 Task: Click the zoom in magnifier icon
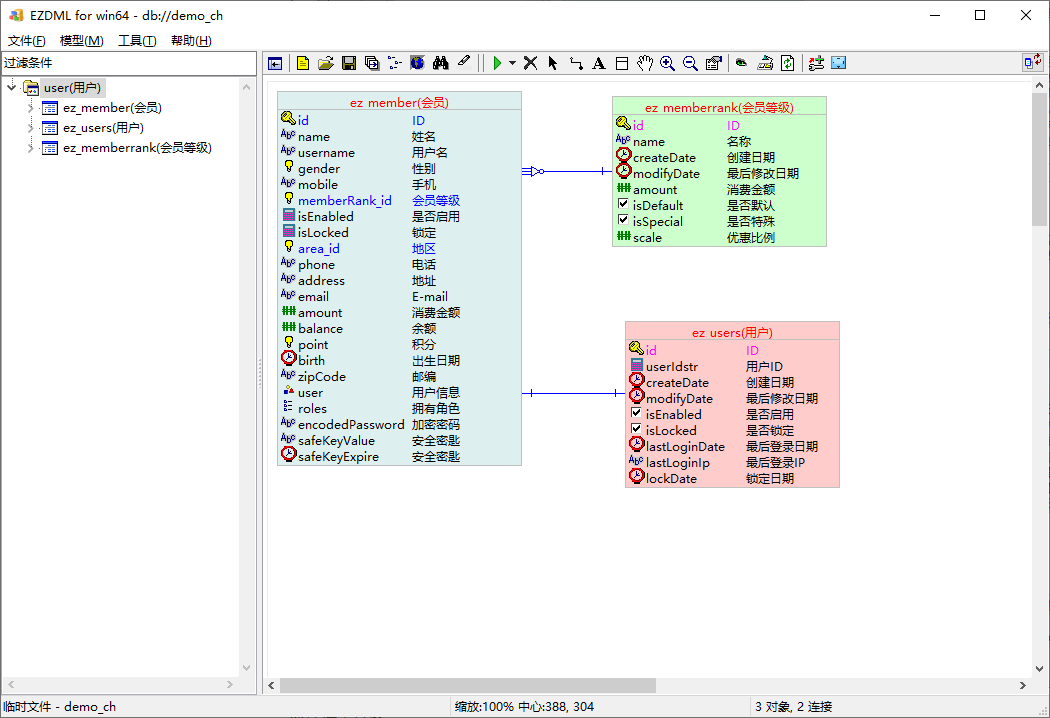667,63
